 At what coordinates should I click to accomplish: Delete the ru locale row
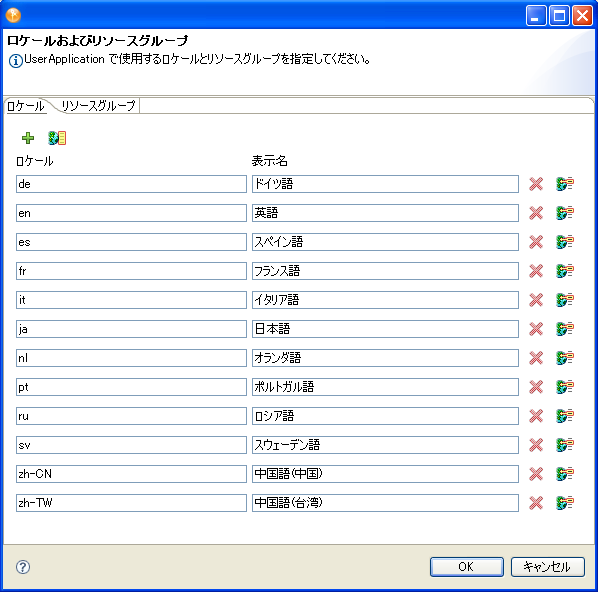click(536, 416)
